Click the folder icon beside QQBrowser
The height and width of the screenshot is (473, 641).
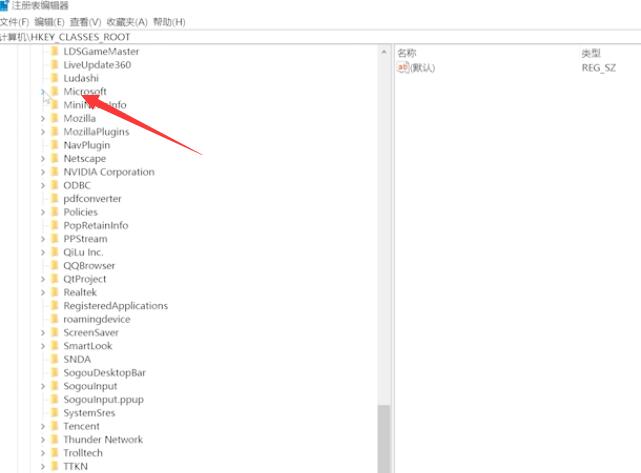click(x=54, y=266)
